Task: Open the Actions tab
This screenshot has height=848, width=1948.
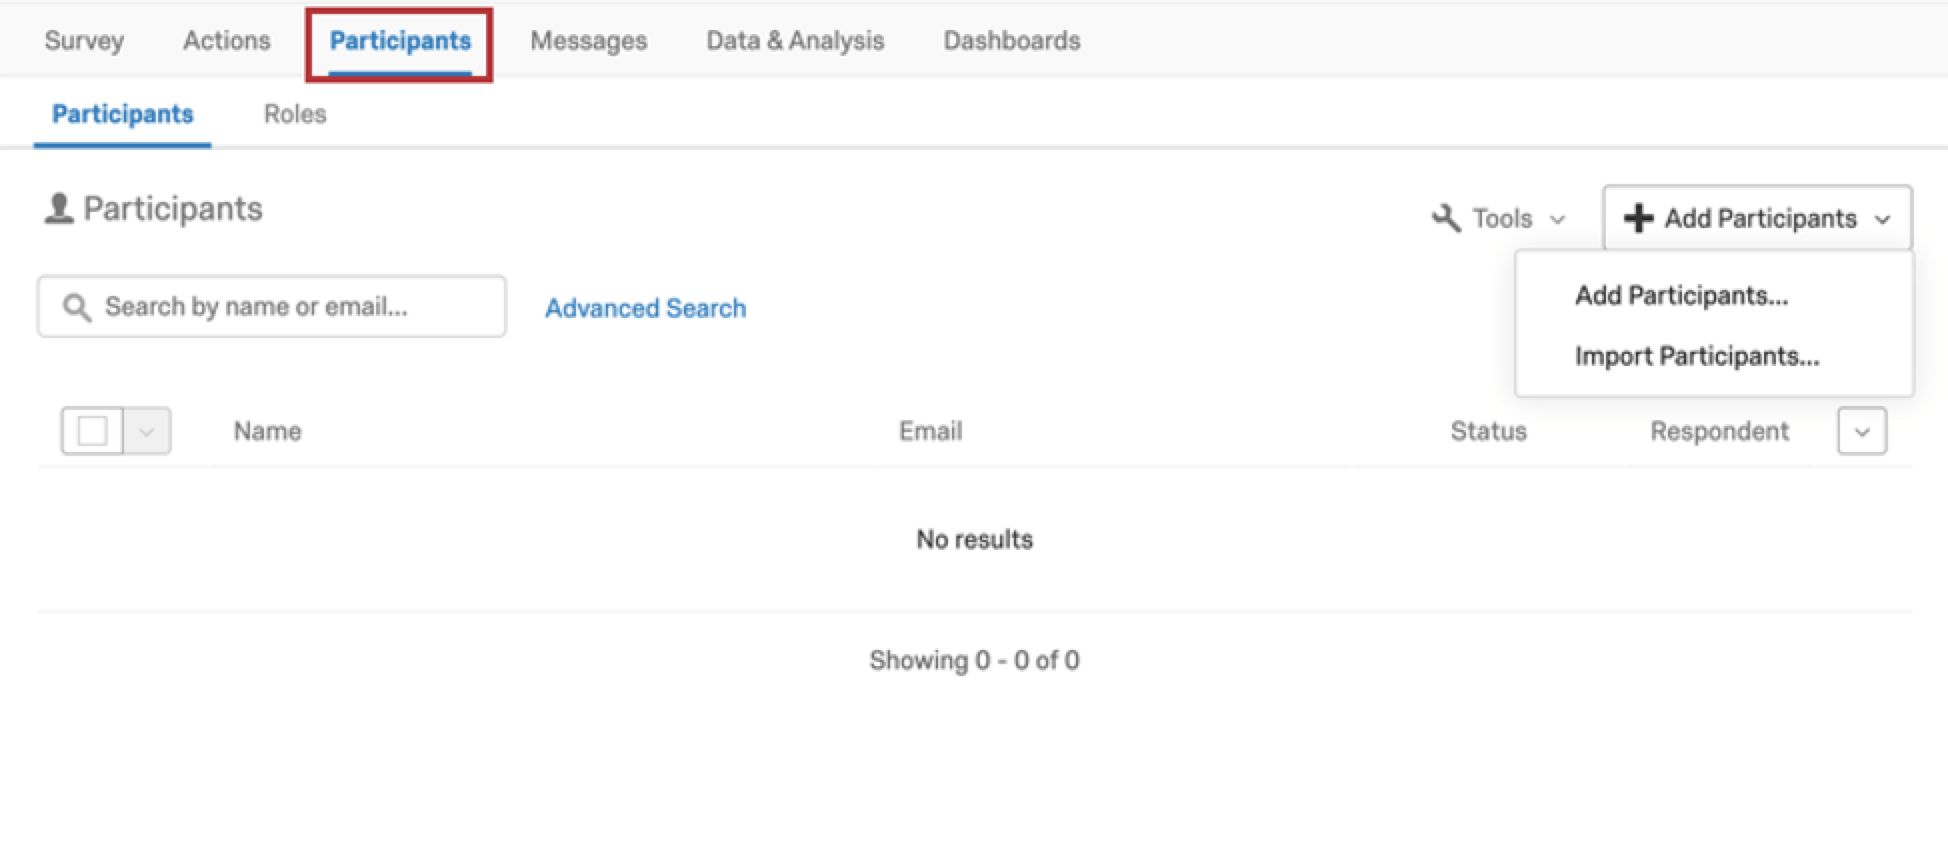Action: pyautogui.click(x=227, y=41)
